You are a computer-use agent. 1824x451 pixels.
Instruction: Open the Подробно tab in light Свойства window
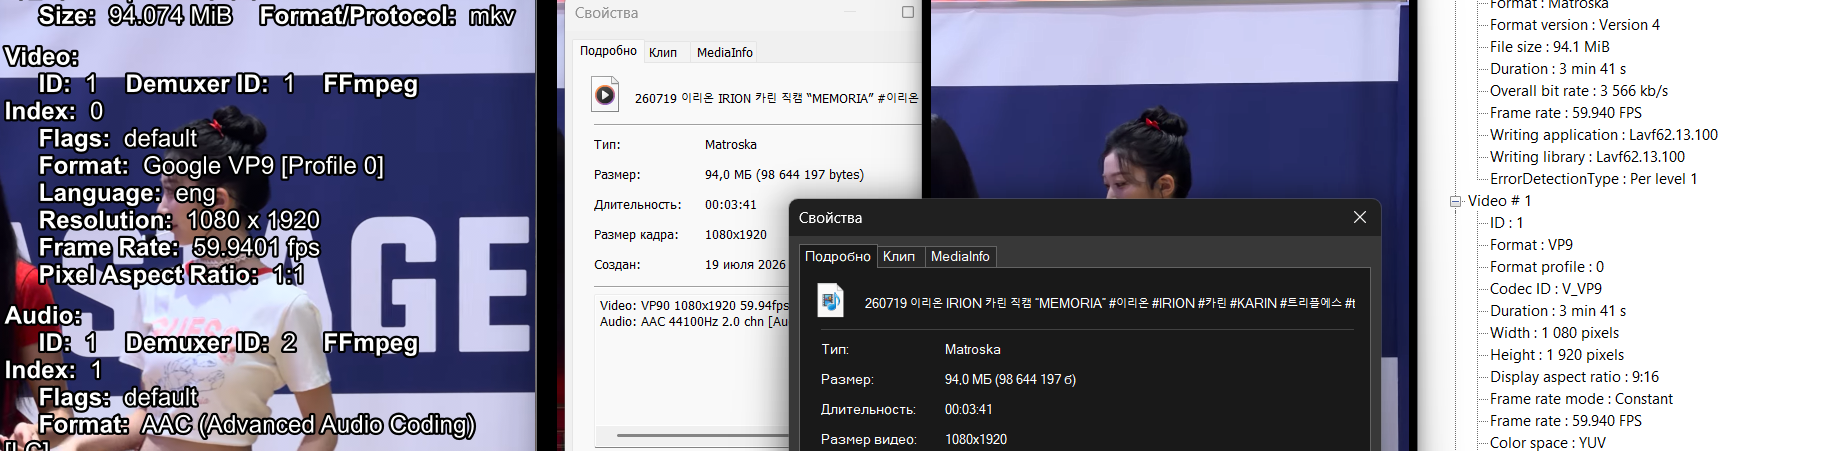point(608,51)
